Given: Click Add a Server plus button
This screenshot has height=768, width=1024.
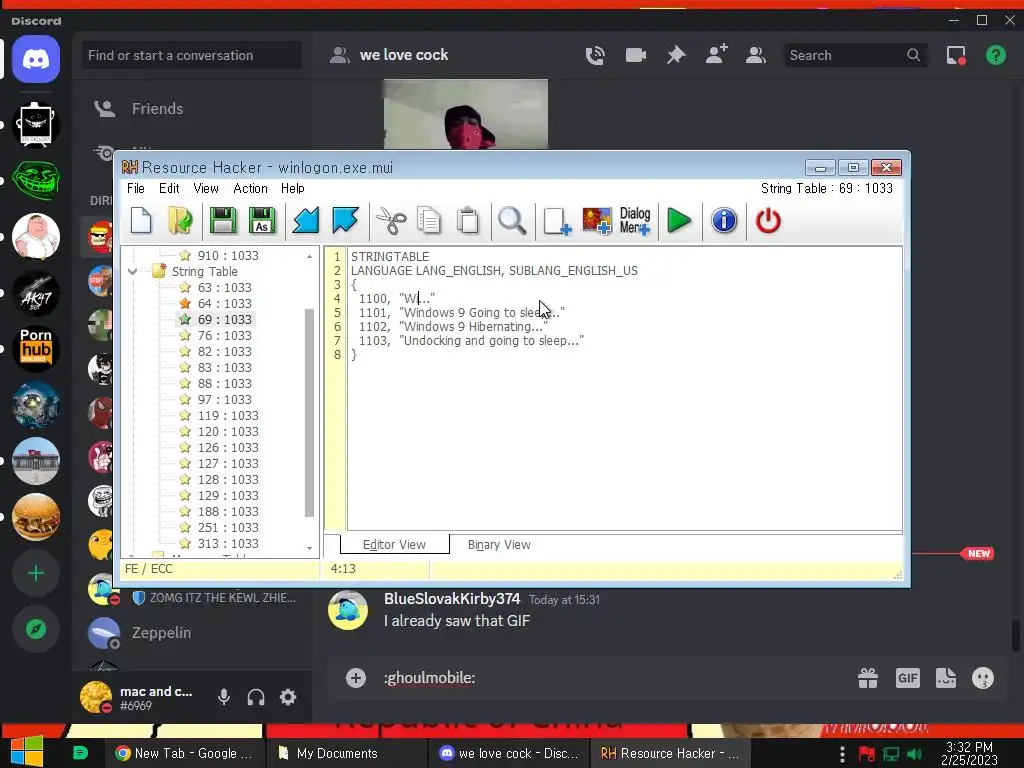Looking at the screenshot, I should coord(36,573).
